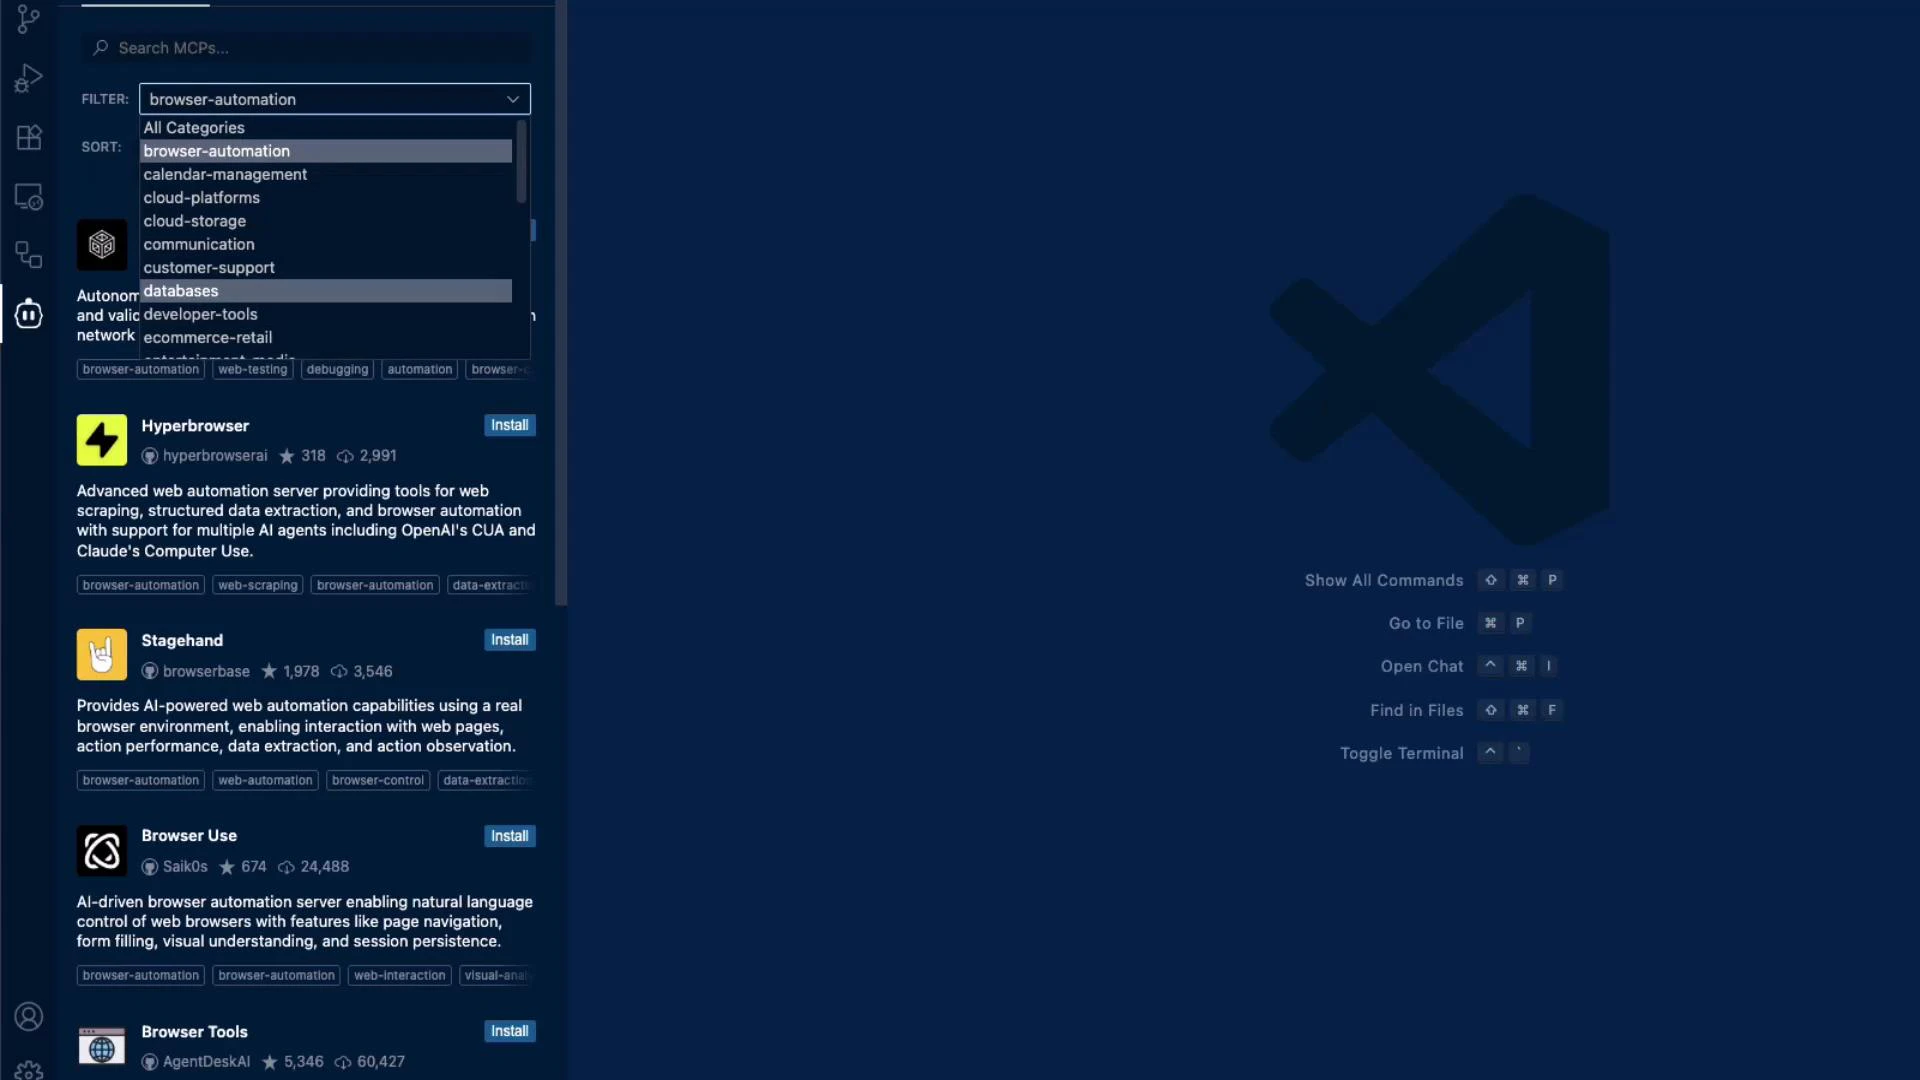
Task: Click the download icon next to 2,991
Action: (345, 456)
